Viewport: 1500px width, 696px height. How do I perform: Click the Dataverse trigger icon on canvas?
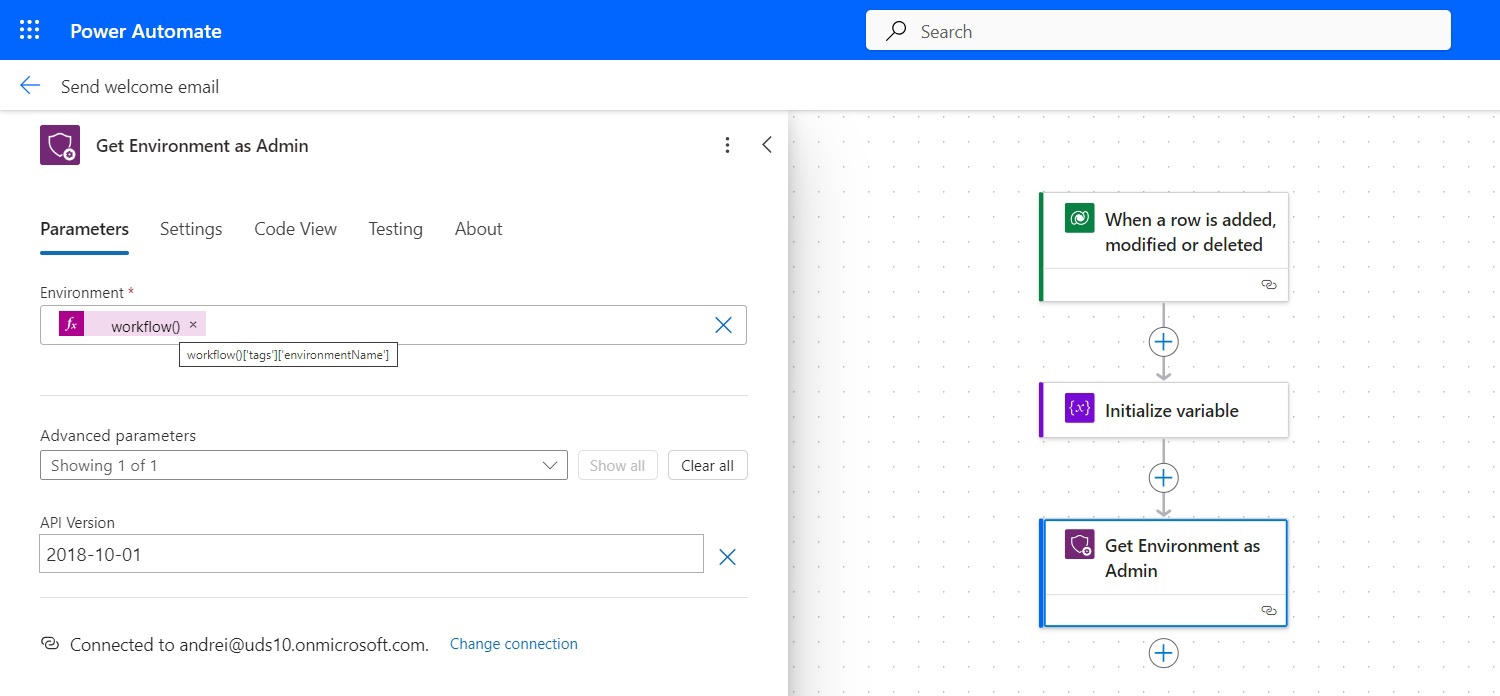[x=1080, y=218]
